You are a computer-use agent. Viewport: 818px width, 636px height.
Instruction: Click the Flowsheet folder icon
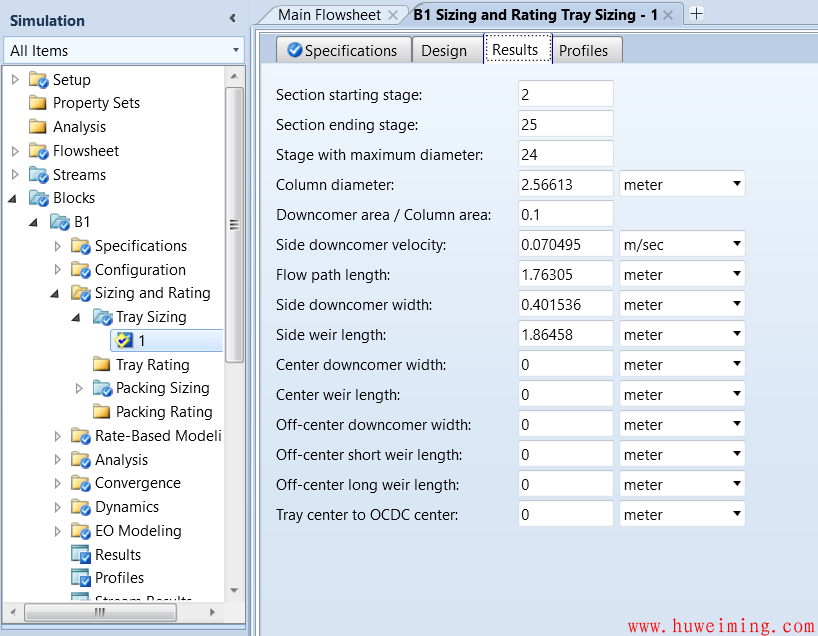click(x=39, y=151)
